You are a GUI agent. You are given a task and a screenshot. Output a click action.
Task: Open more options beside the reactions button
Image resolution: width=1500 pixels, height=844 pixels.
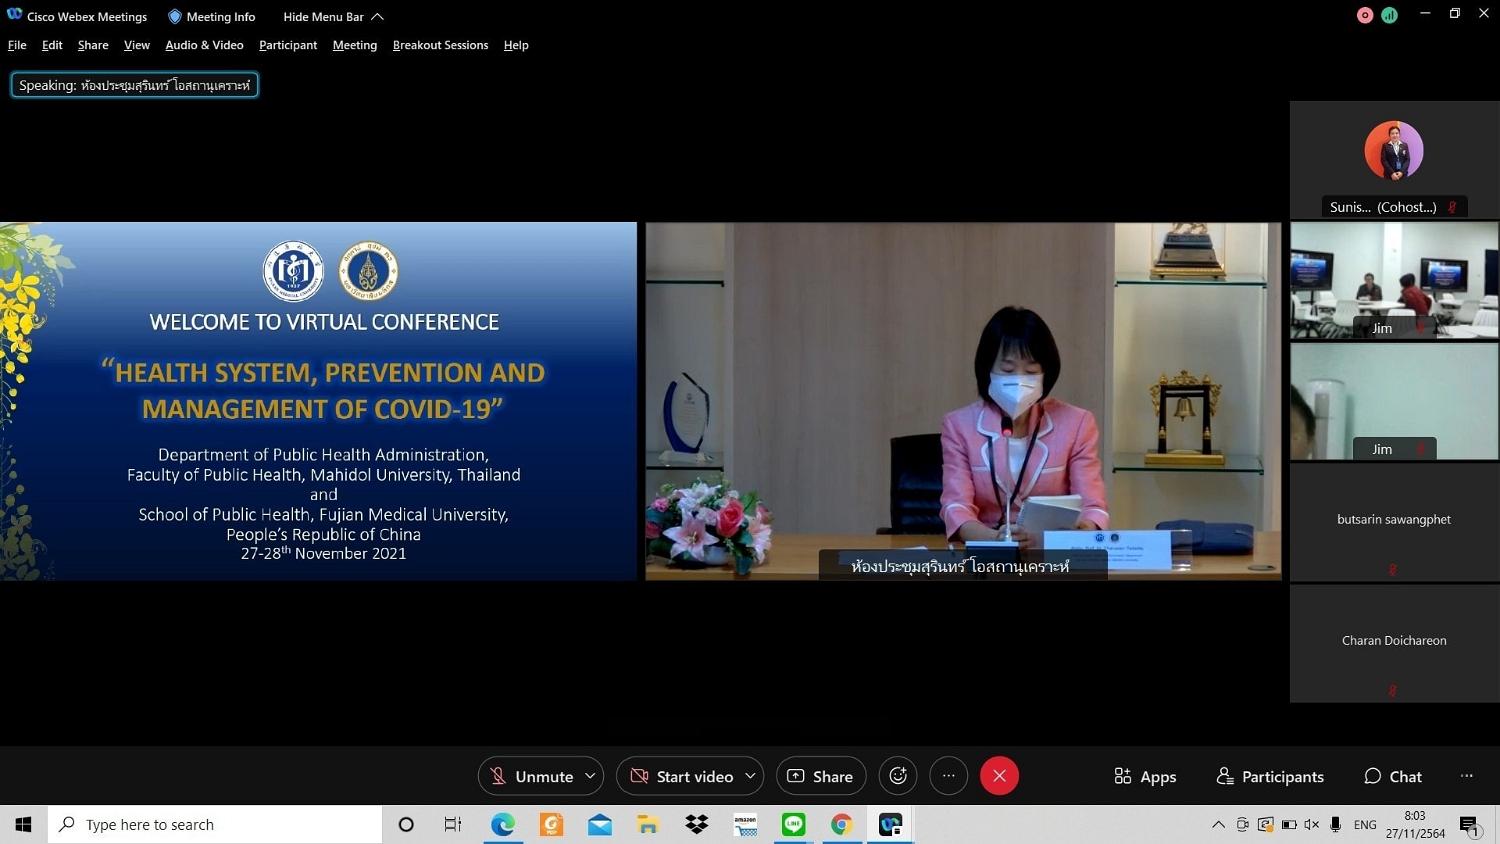pos(948,776)
